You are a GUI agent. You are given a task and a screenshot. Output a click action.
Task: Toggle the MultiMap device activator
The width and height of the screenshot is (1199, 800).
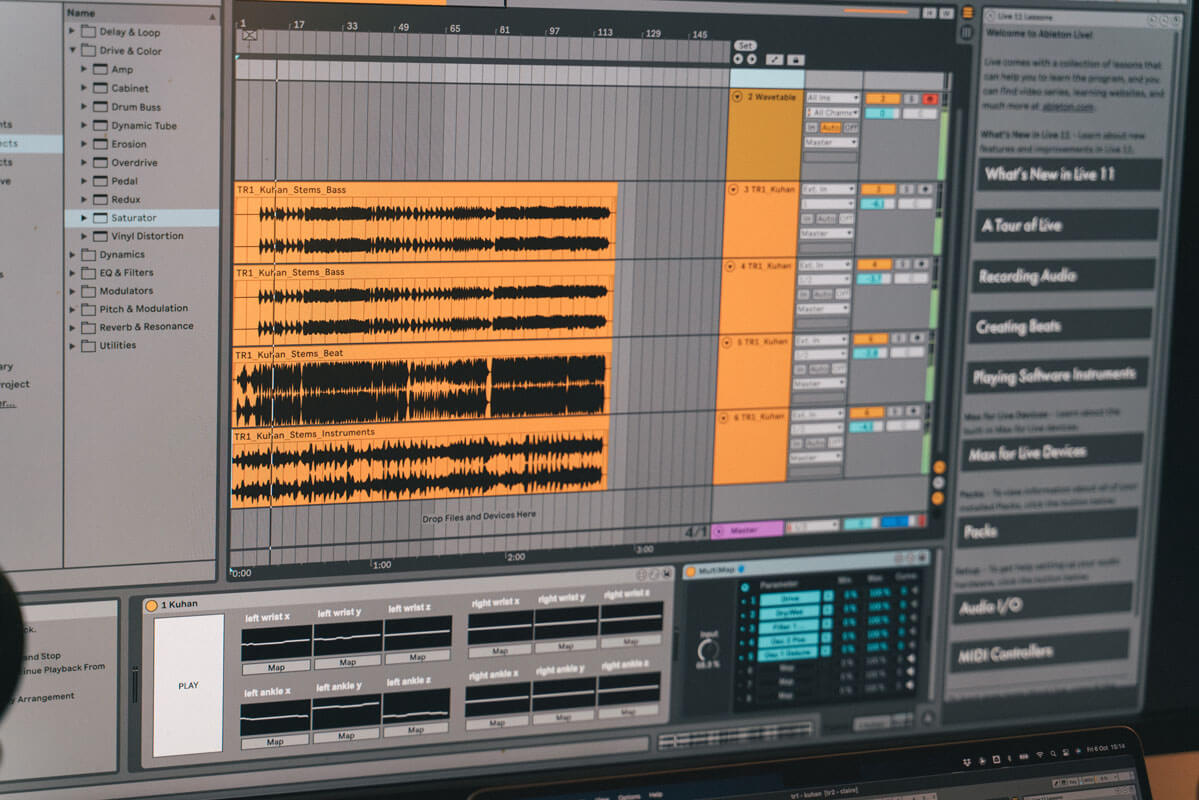pos(691,571)
